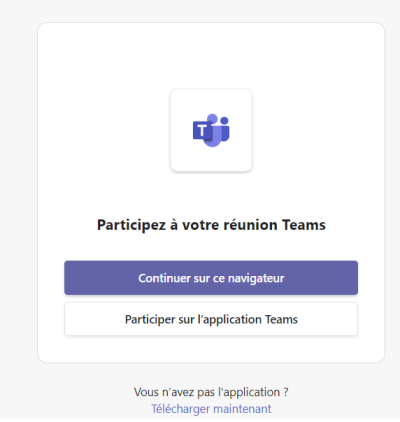Screen dimensions: 400x422
Task: Click the text Vous n'avez pas l'application ?
Action: (x=211, y=392)
